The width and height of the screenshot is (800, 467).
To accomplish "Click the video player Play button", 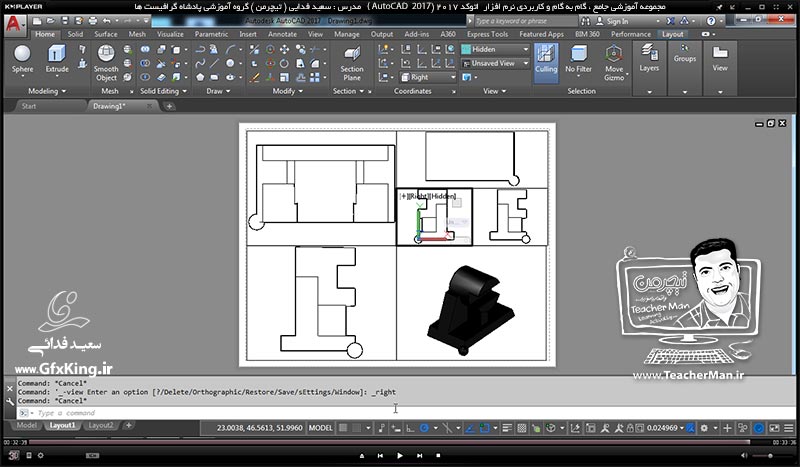I will (x=399, y=455).
